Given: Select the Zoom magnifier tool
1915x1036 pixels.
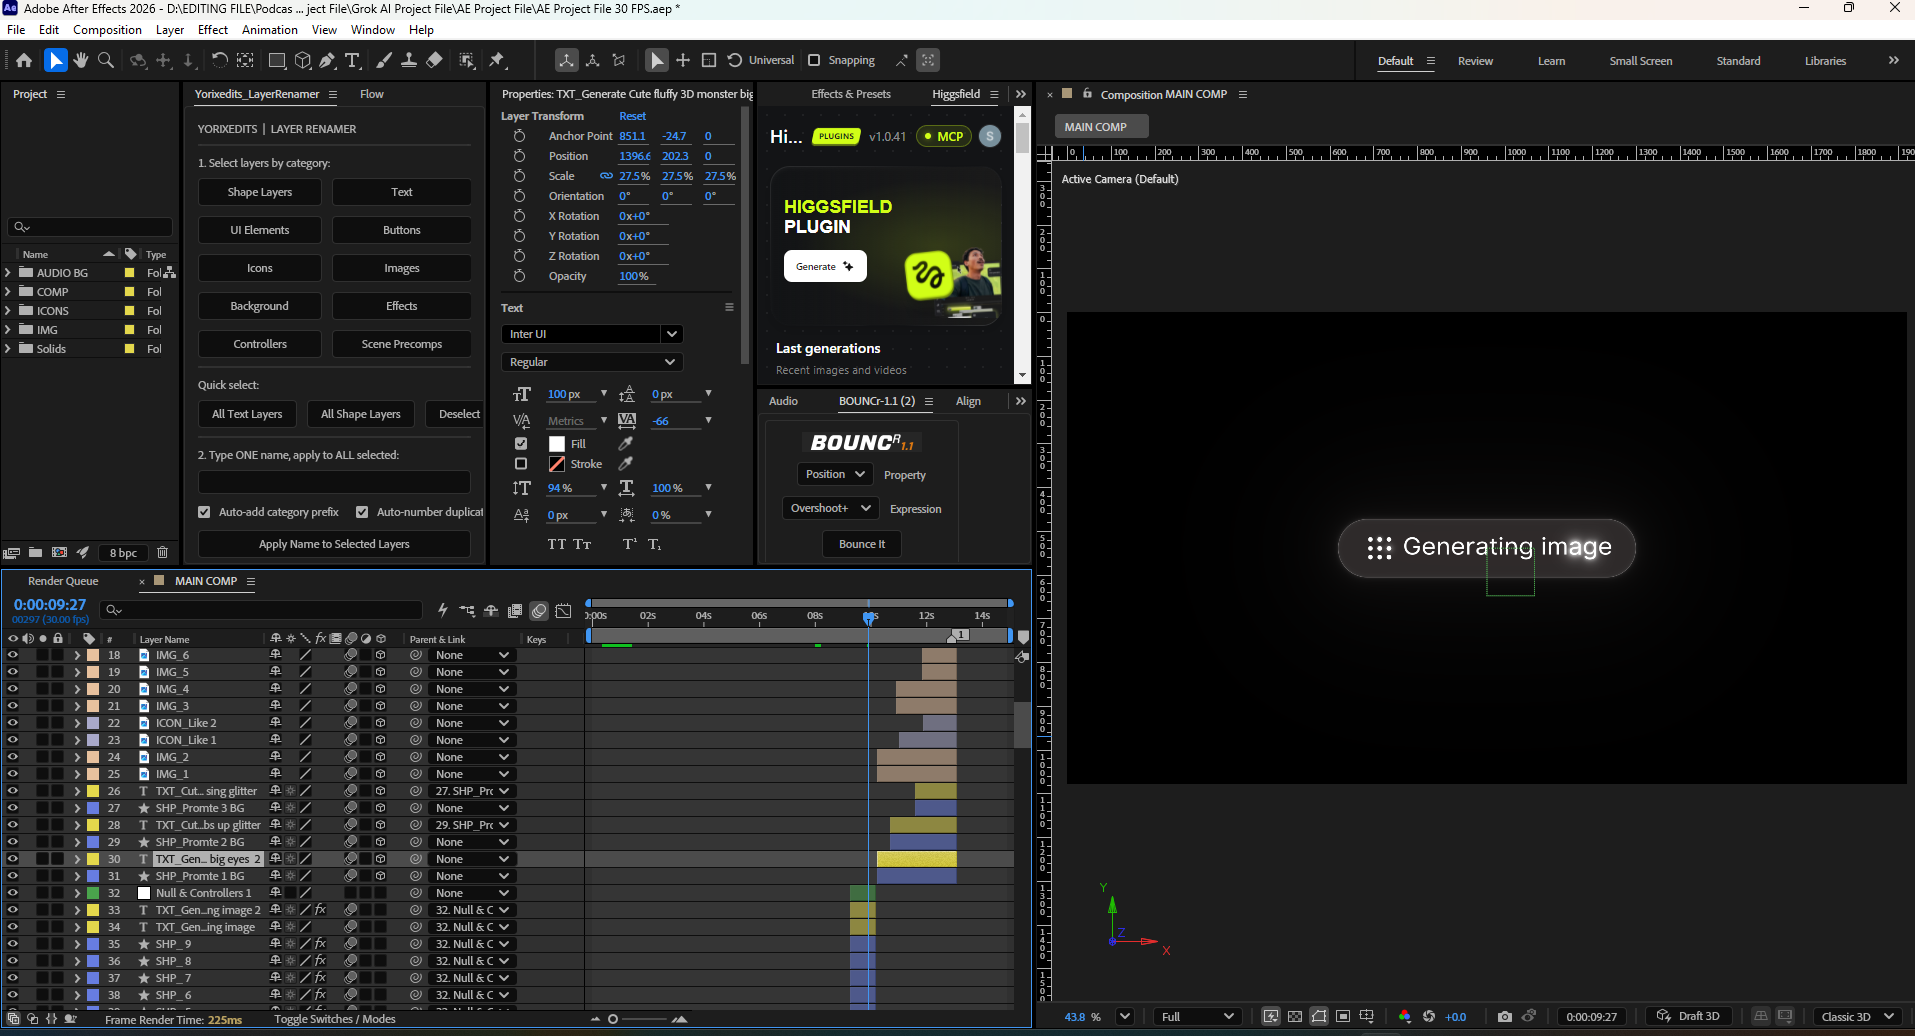Looking at the screenshot, I should click(106, 60).
